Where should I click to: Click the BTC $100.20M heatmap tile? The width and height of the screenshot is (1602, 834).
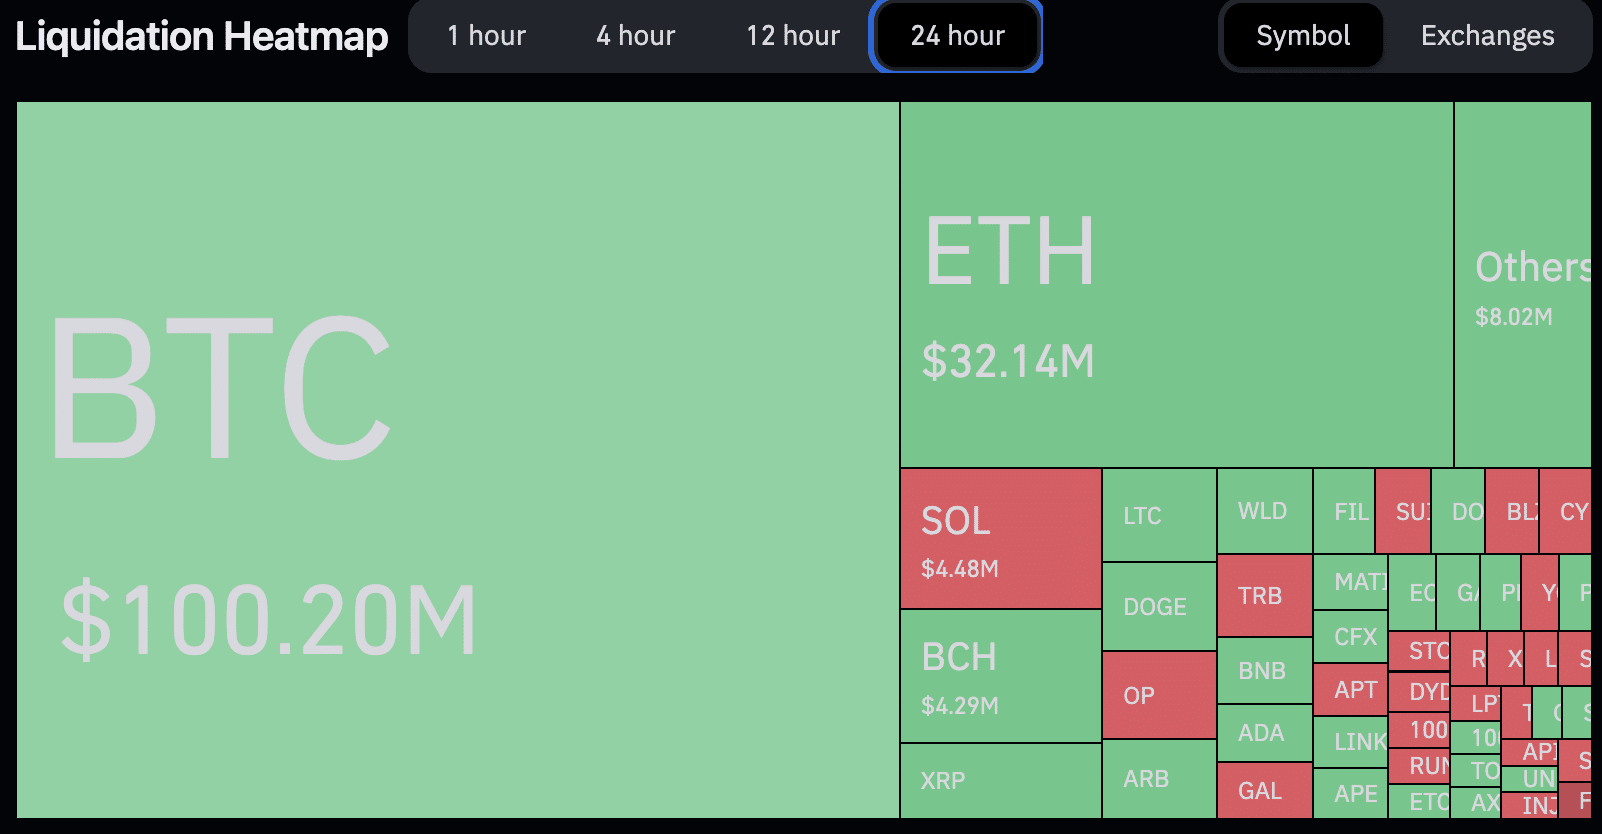click(x=457, y=460)
